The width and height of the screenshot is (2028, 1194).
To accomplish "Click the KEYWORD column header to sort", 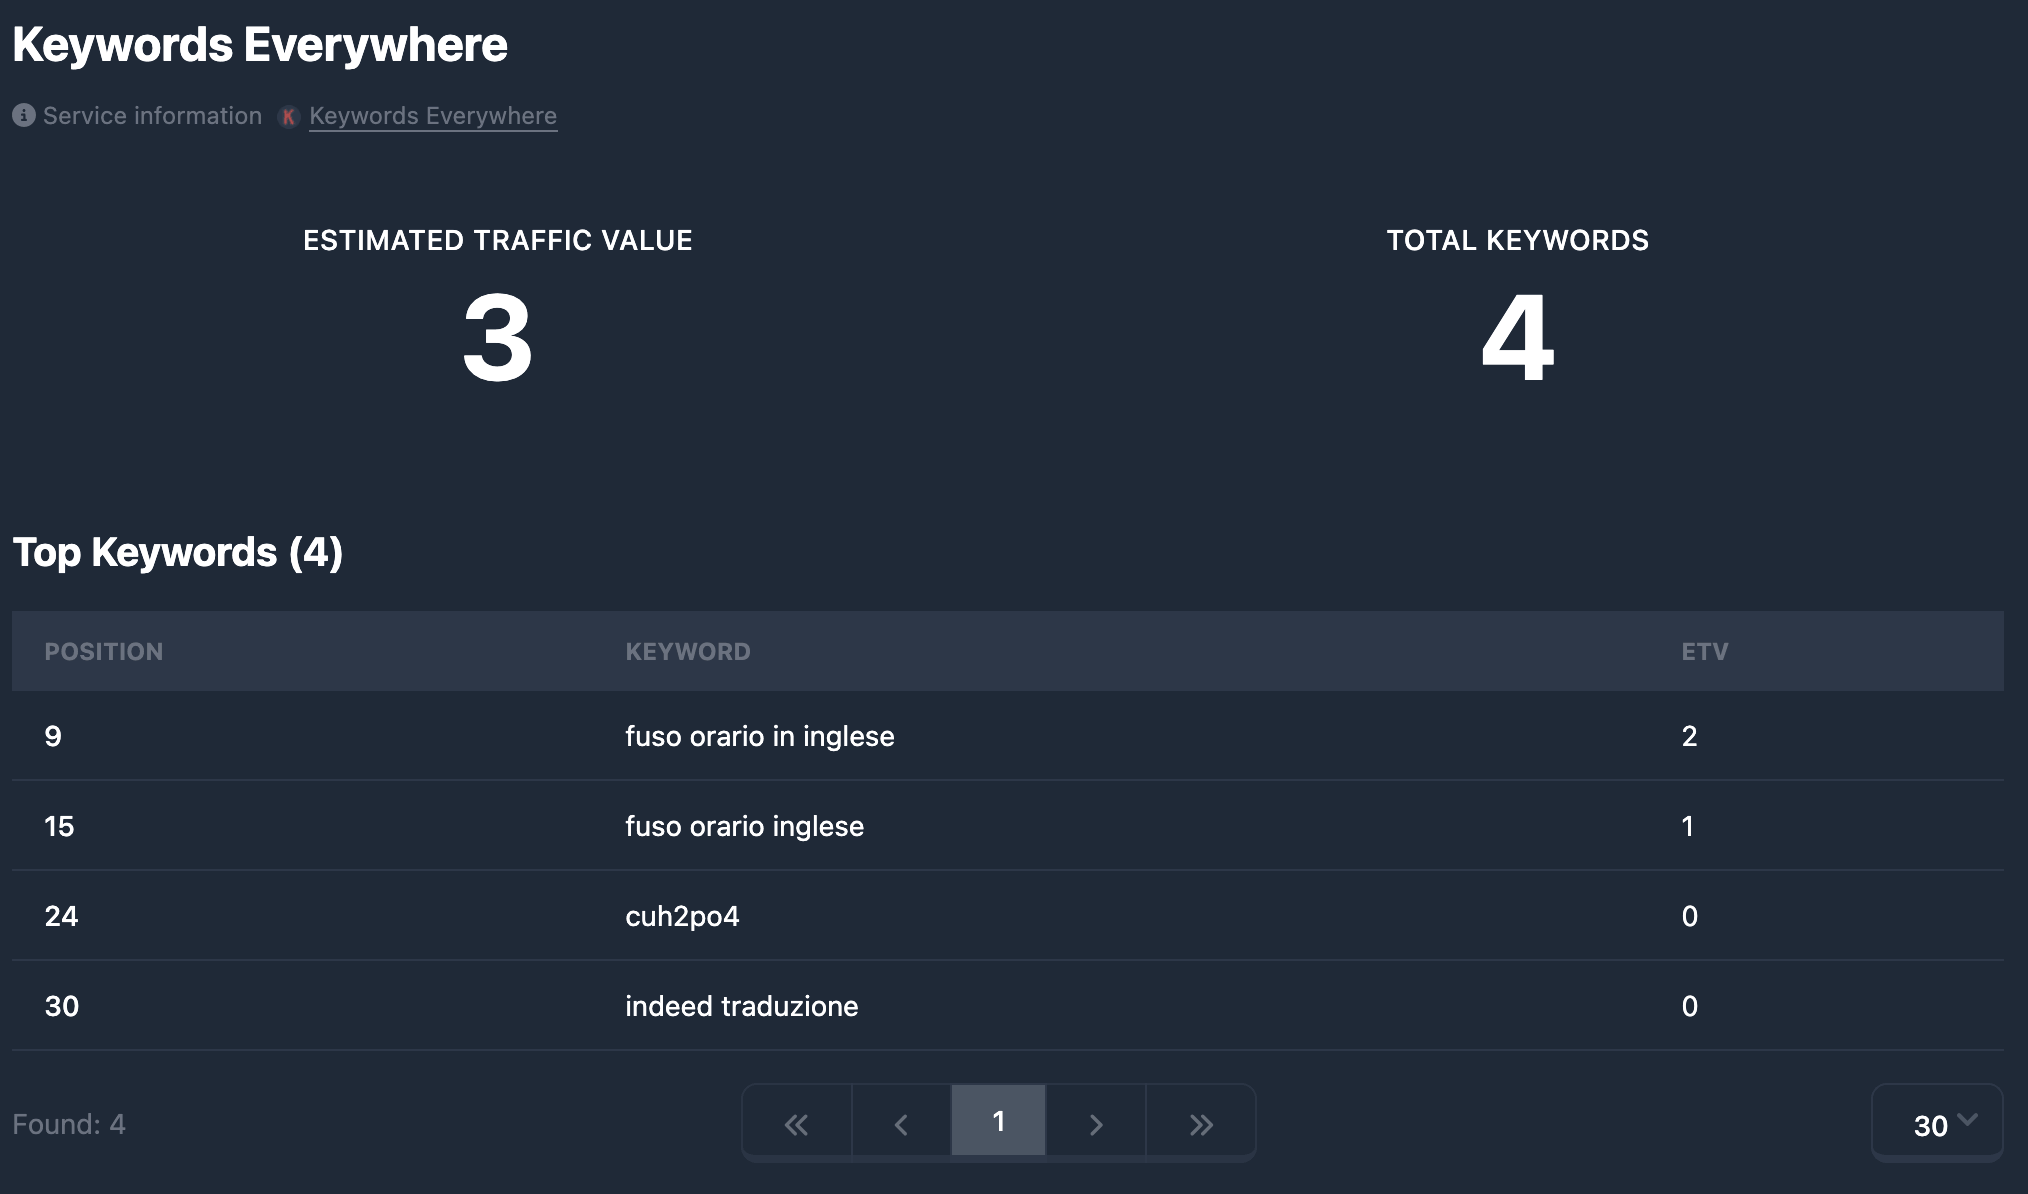I will pyautogui.click(x=688, y=651).
